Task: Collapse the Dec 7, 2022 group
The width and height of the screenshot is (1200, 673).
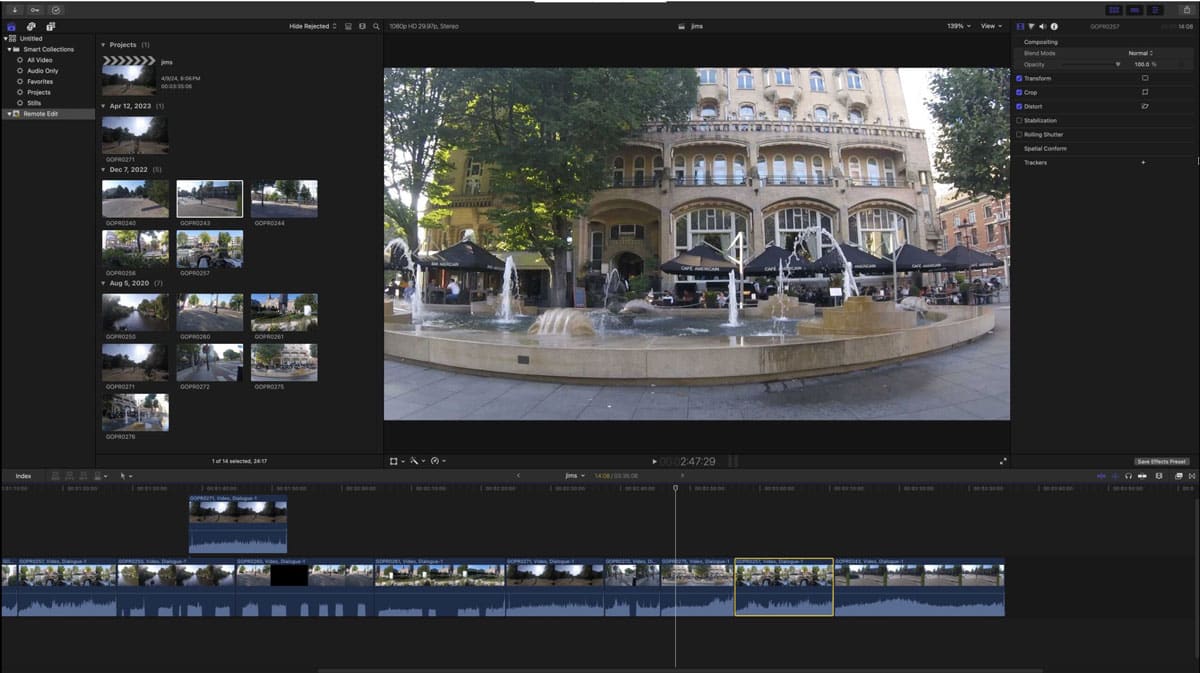Action: tap(104, 170)
